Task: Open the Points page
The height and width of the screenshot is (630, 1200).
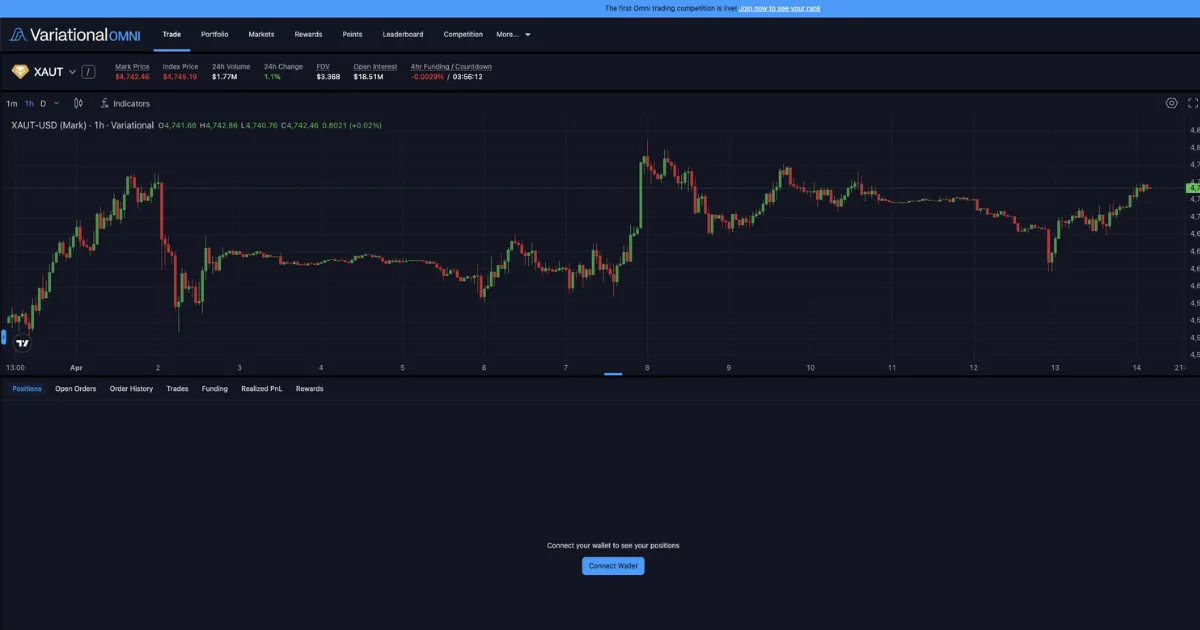Action: click(352, 34)
